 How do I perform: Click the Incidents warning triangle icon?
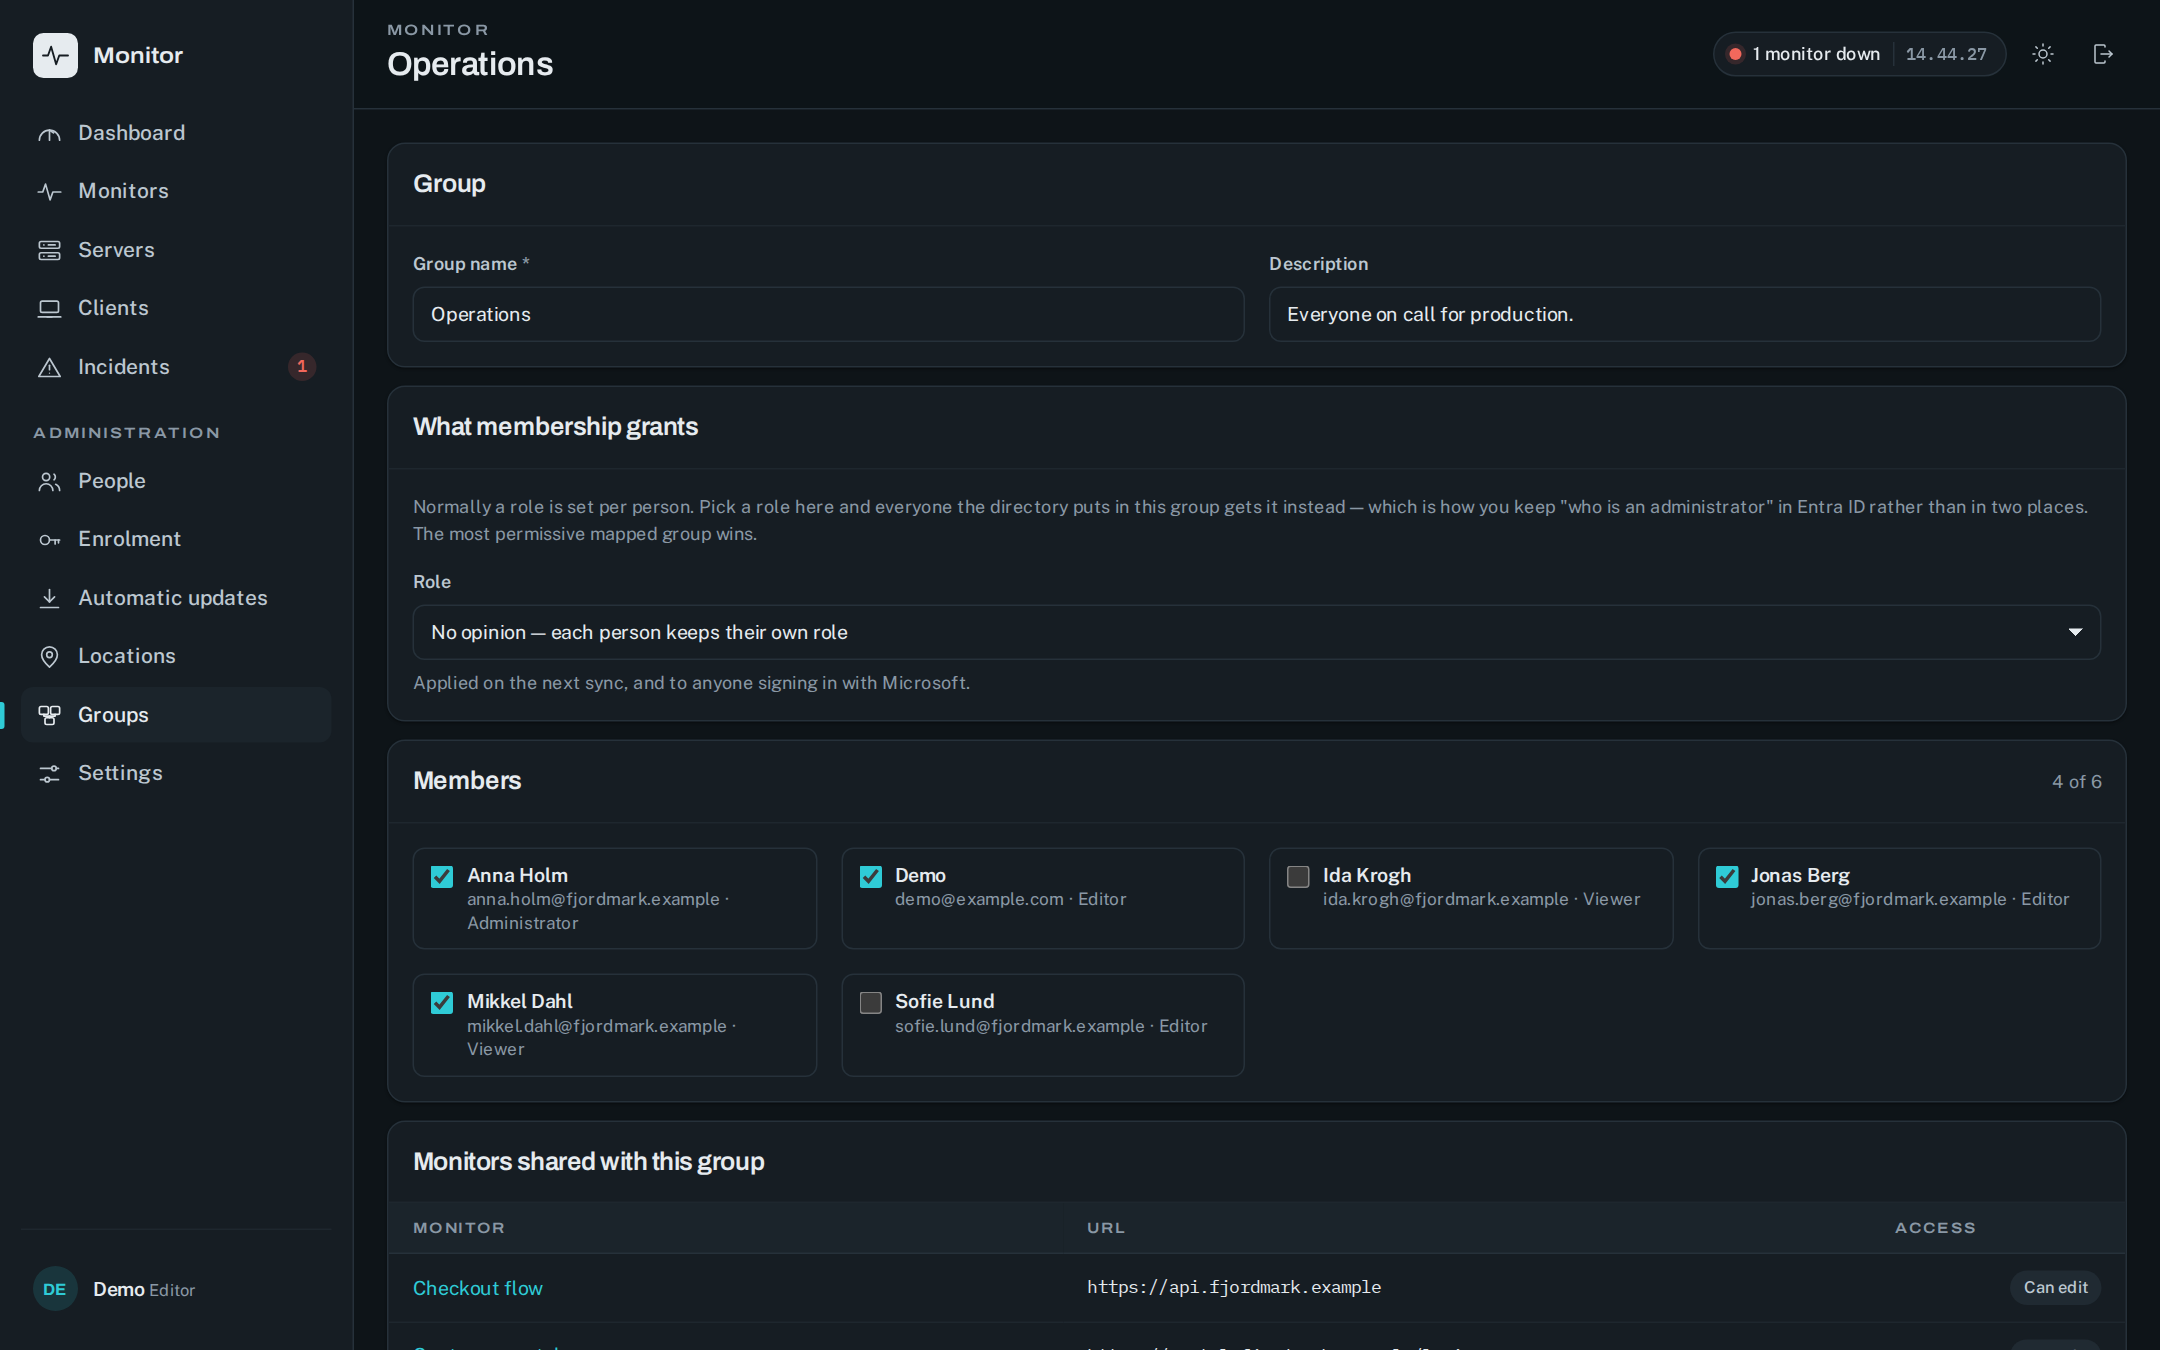click(x=49, y=367)
